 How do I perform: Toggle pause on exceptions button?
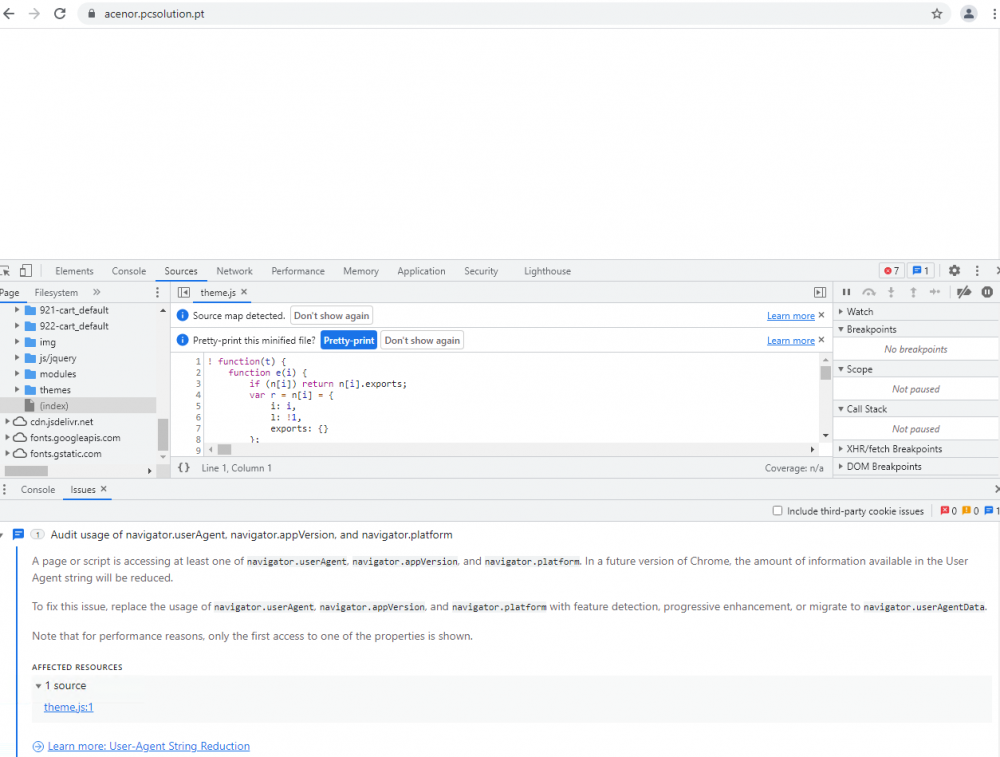[987, 292]
